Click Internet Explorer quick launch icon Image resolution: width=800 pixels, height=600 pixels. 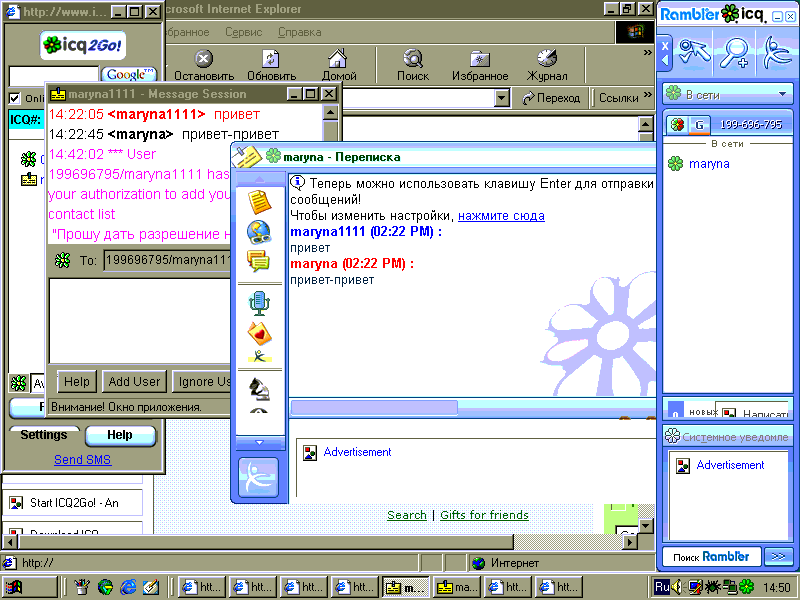click(x=128, y=587)
